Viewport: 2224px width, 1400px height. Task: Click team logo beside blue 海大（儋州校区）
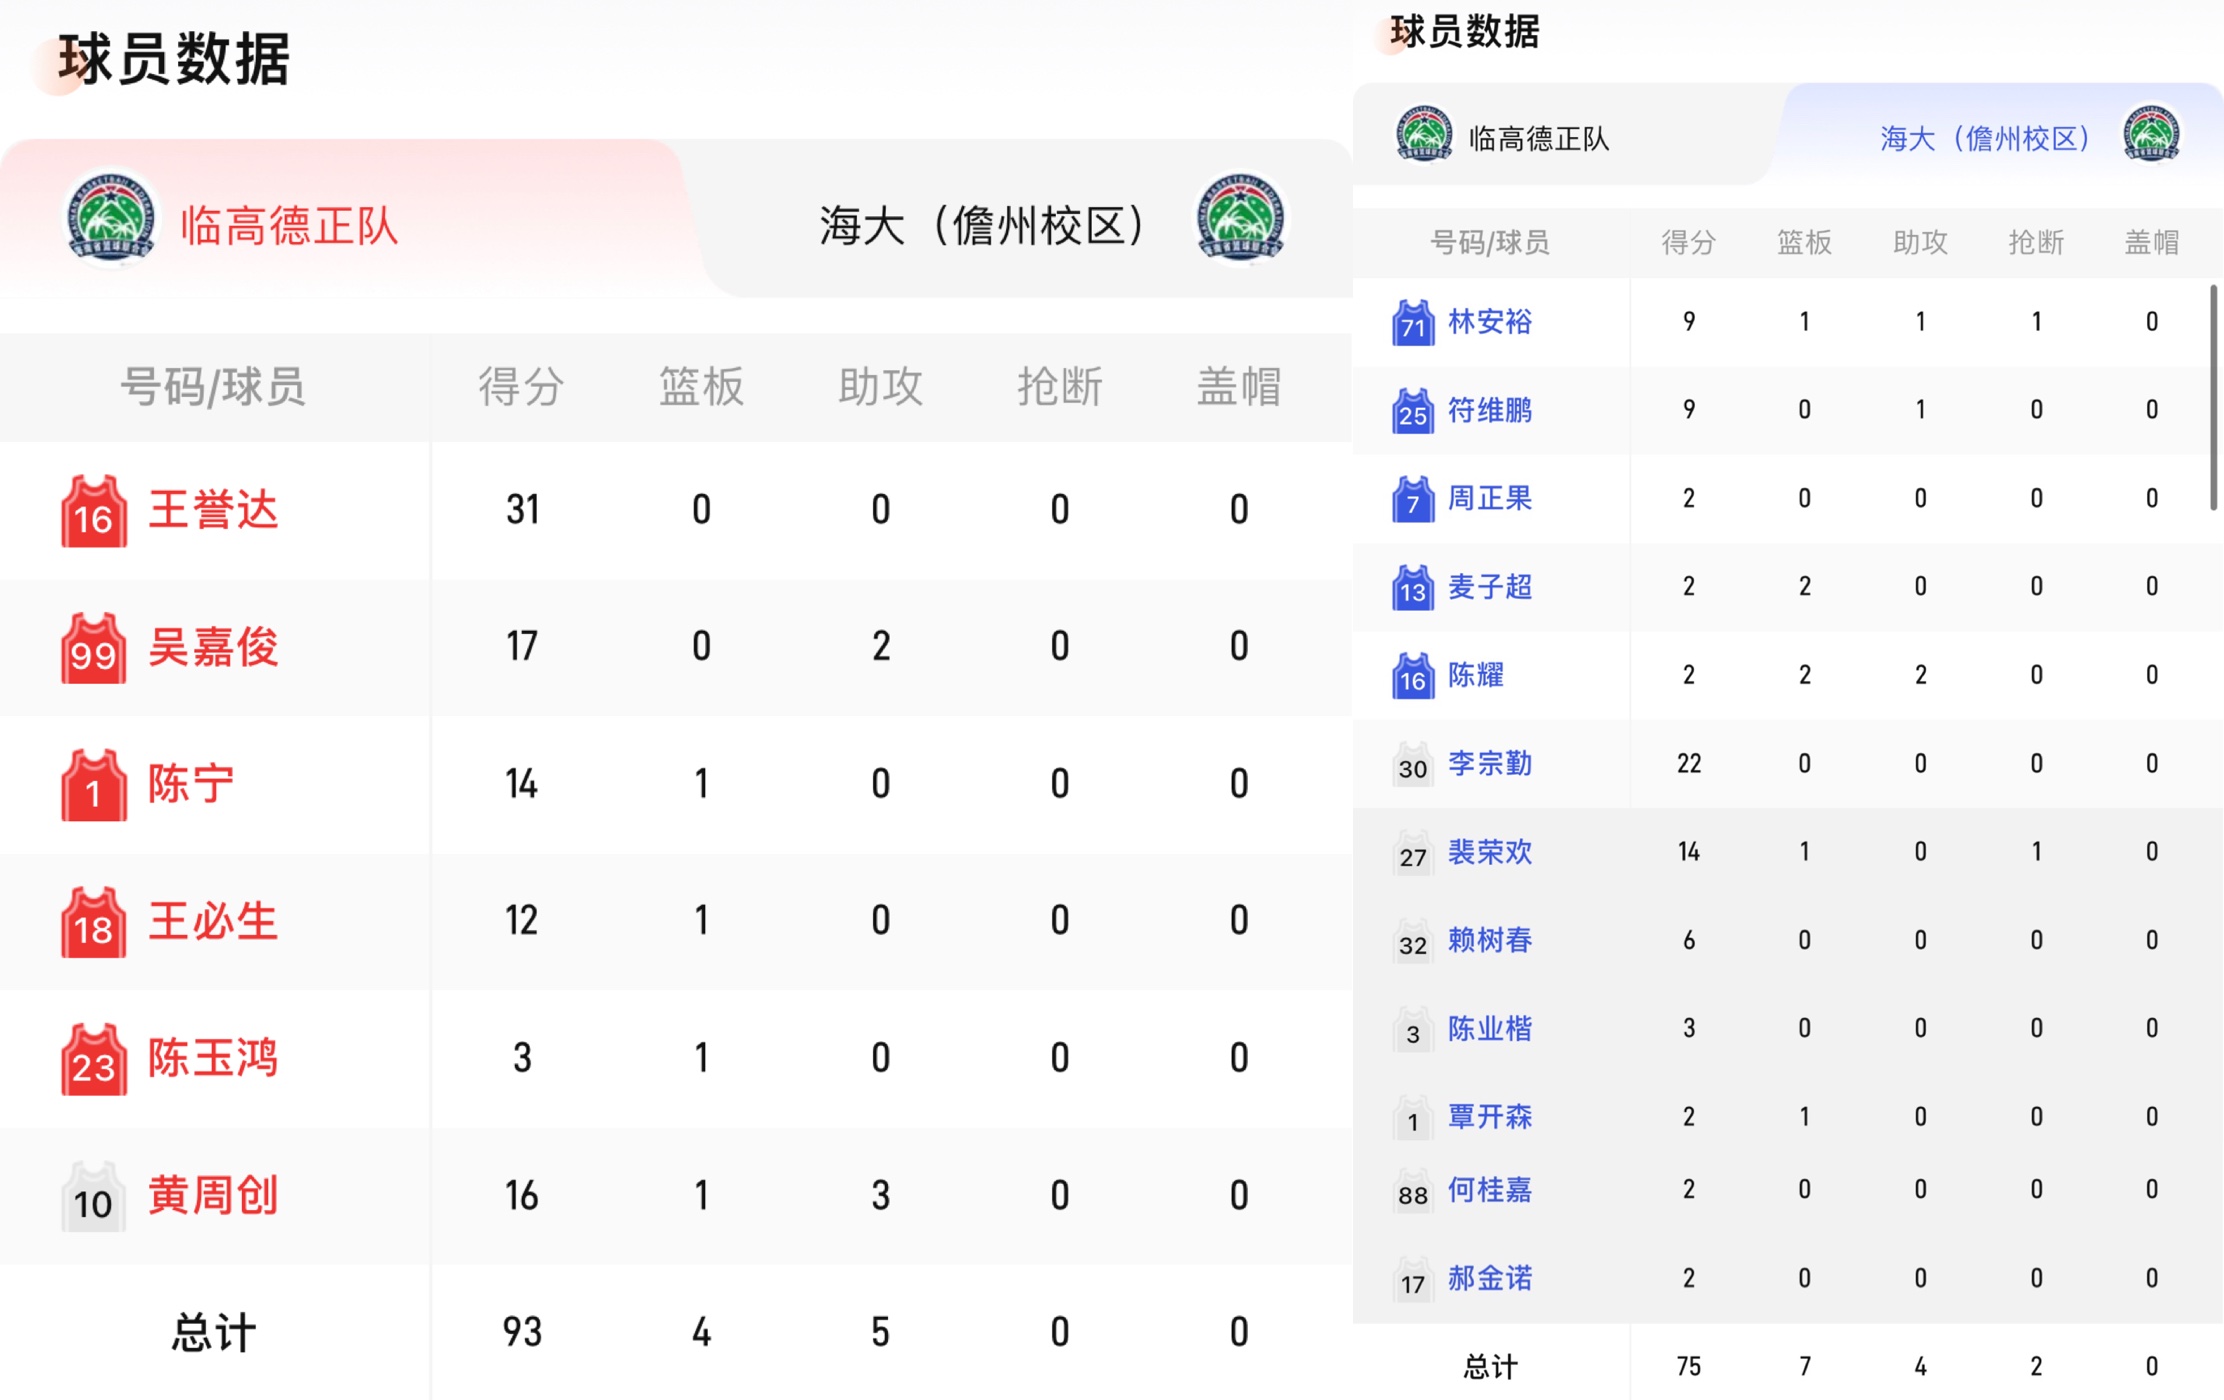2151,135
